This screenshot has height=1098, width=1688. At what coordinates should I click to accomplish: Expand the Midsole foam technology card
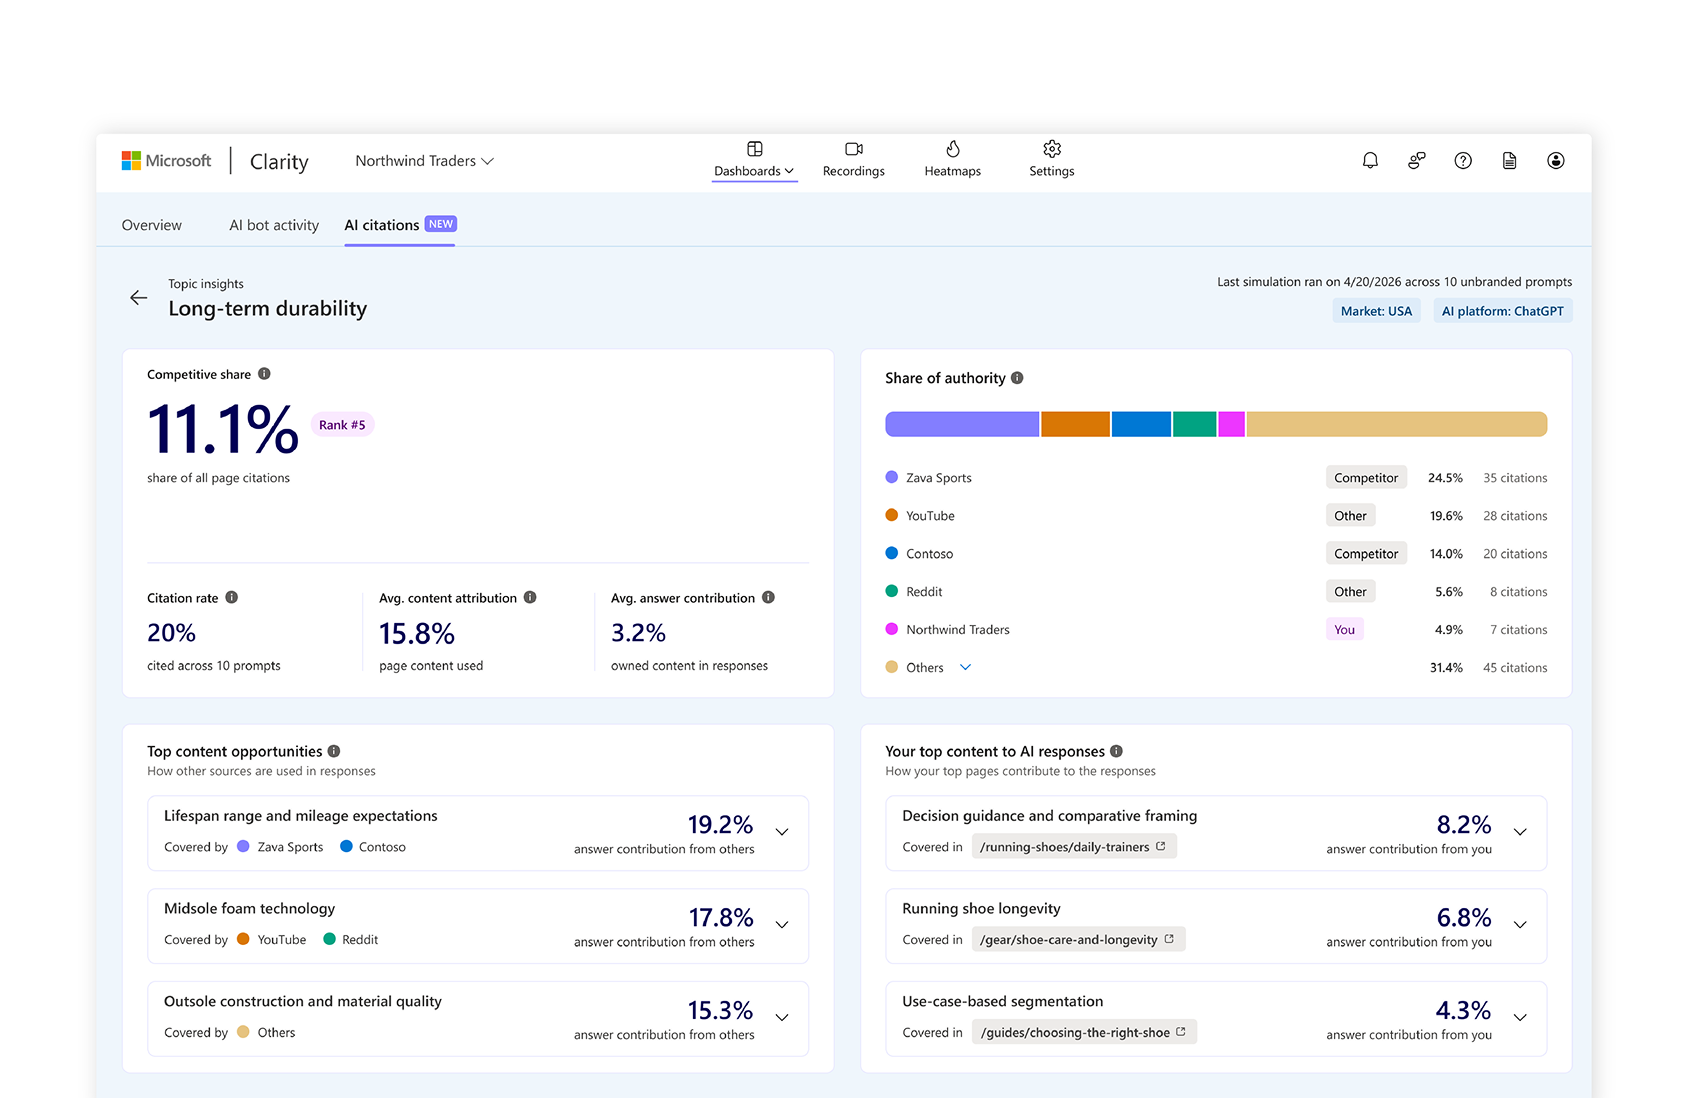point(781,925)
